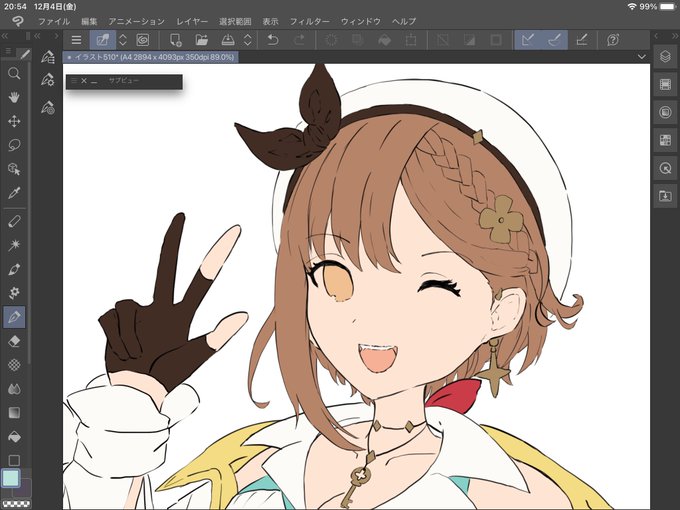The height and width of the screenshot is (510, 680).
Task: Click the Deselect icon in command bar
Action: [443, 40]
